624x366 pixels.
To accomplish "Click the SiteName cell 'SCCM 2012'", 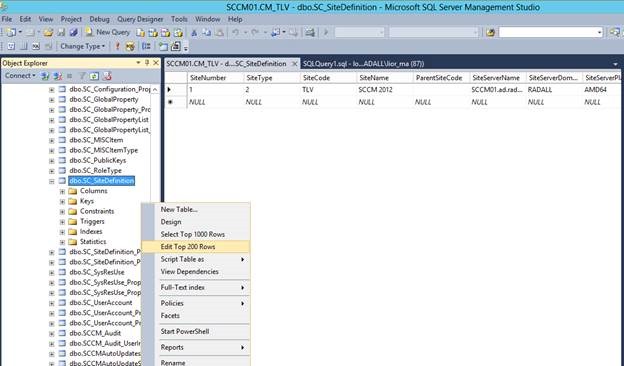I will (x=385, y=90).
